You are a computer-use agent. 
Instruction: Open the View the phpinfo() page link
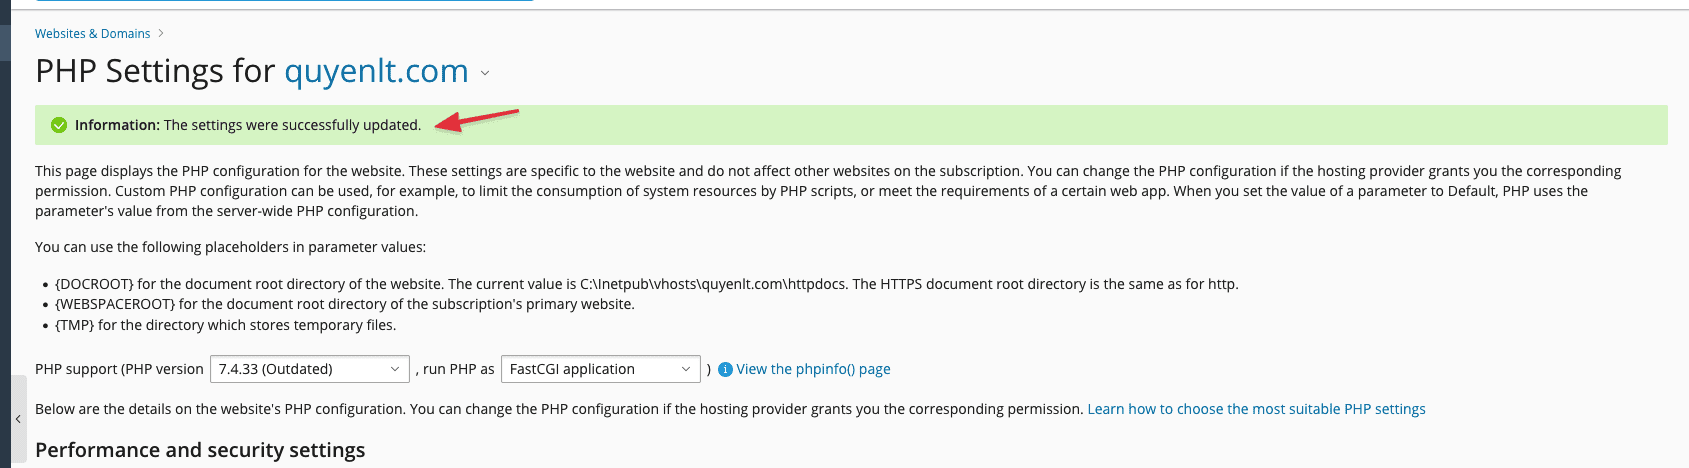click(x=813, y=369)
